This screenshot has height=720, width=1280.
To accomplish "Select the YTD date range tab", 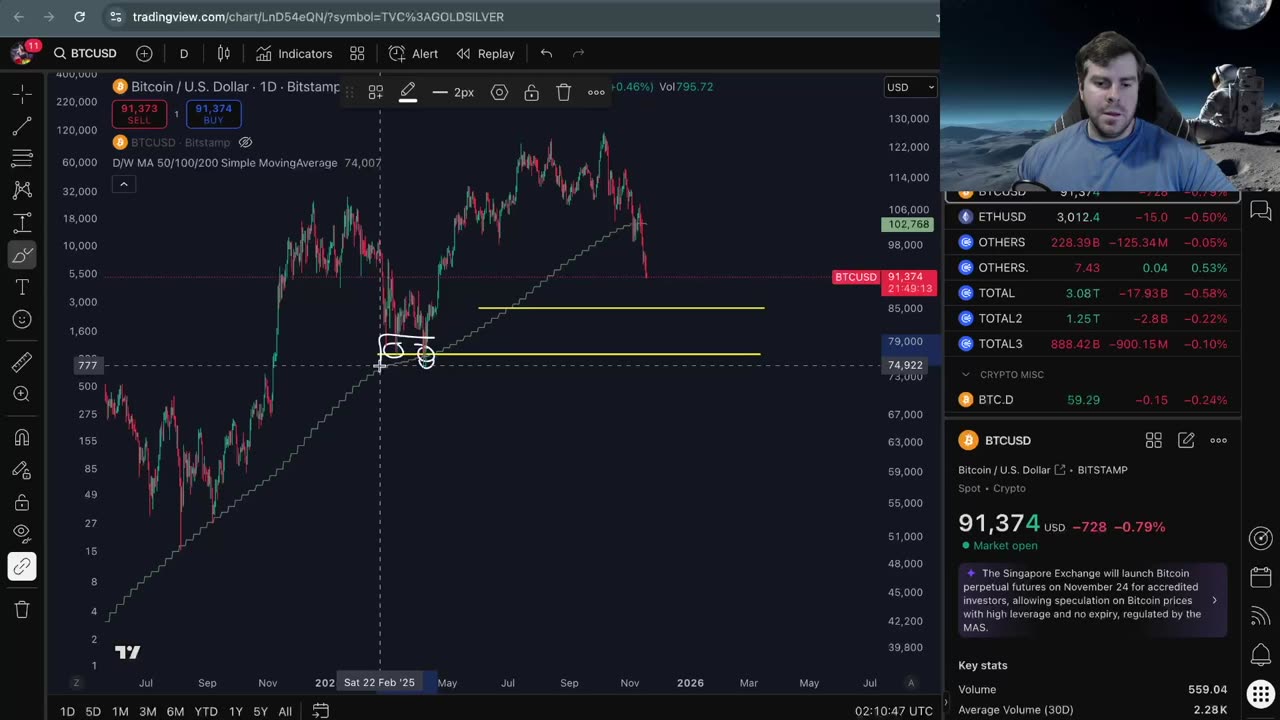I will 206,711.
